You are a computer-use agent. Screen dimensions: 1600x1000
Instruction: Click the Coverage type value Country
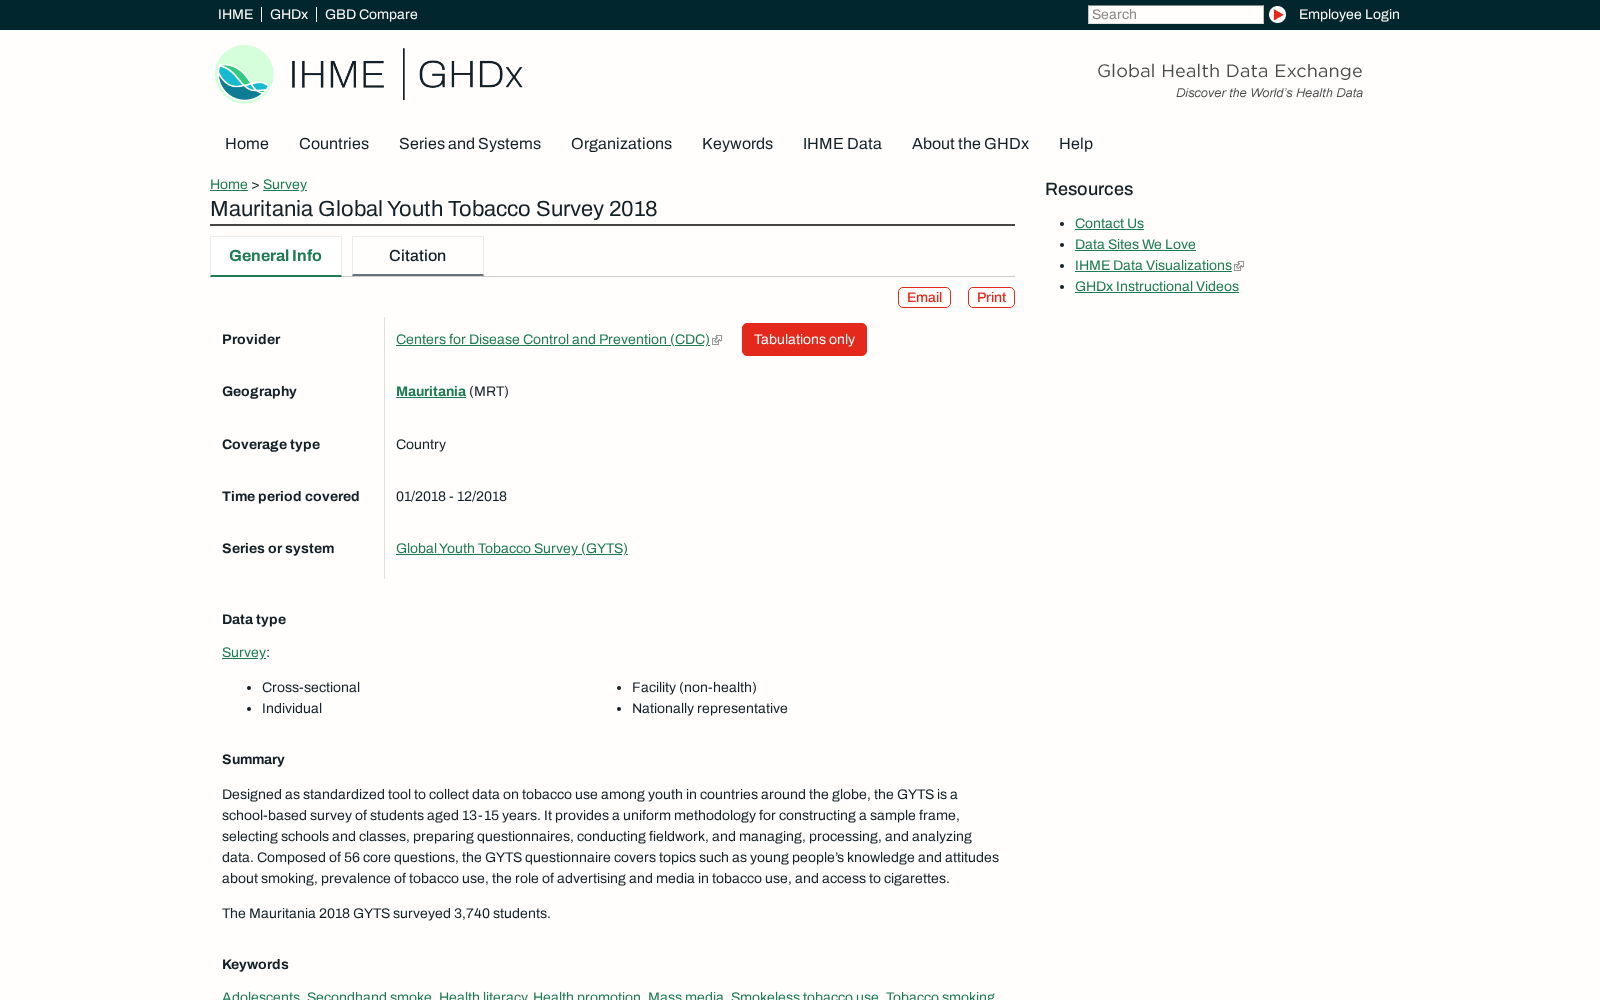421,445
